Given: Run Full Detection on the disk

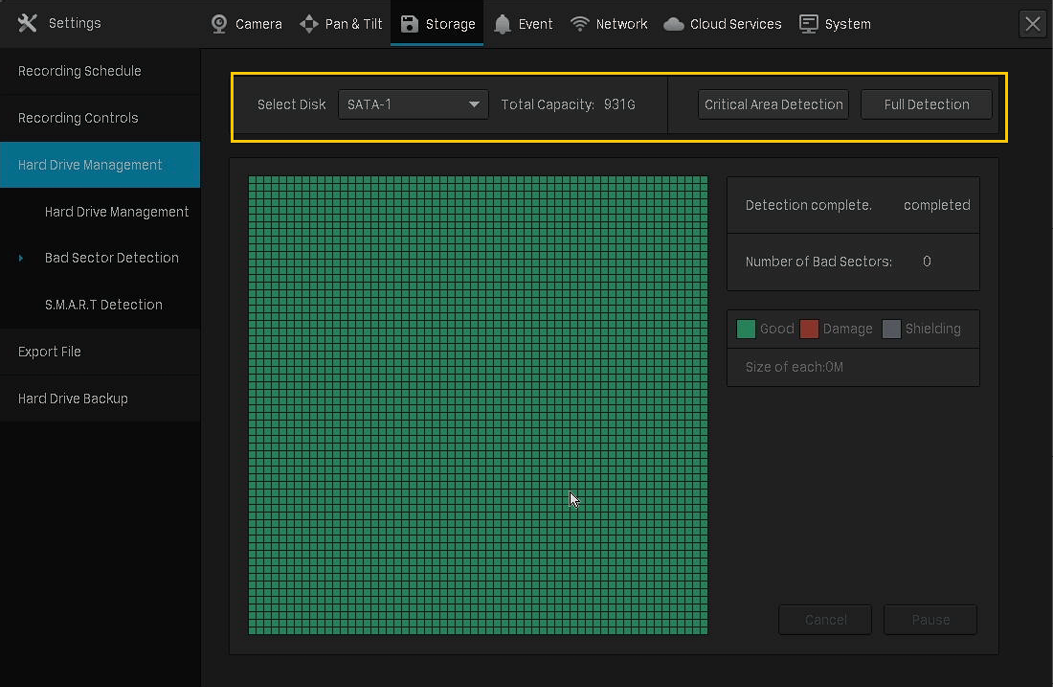Looking at the screenshot, I should point(926,104).
